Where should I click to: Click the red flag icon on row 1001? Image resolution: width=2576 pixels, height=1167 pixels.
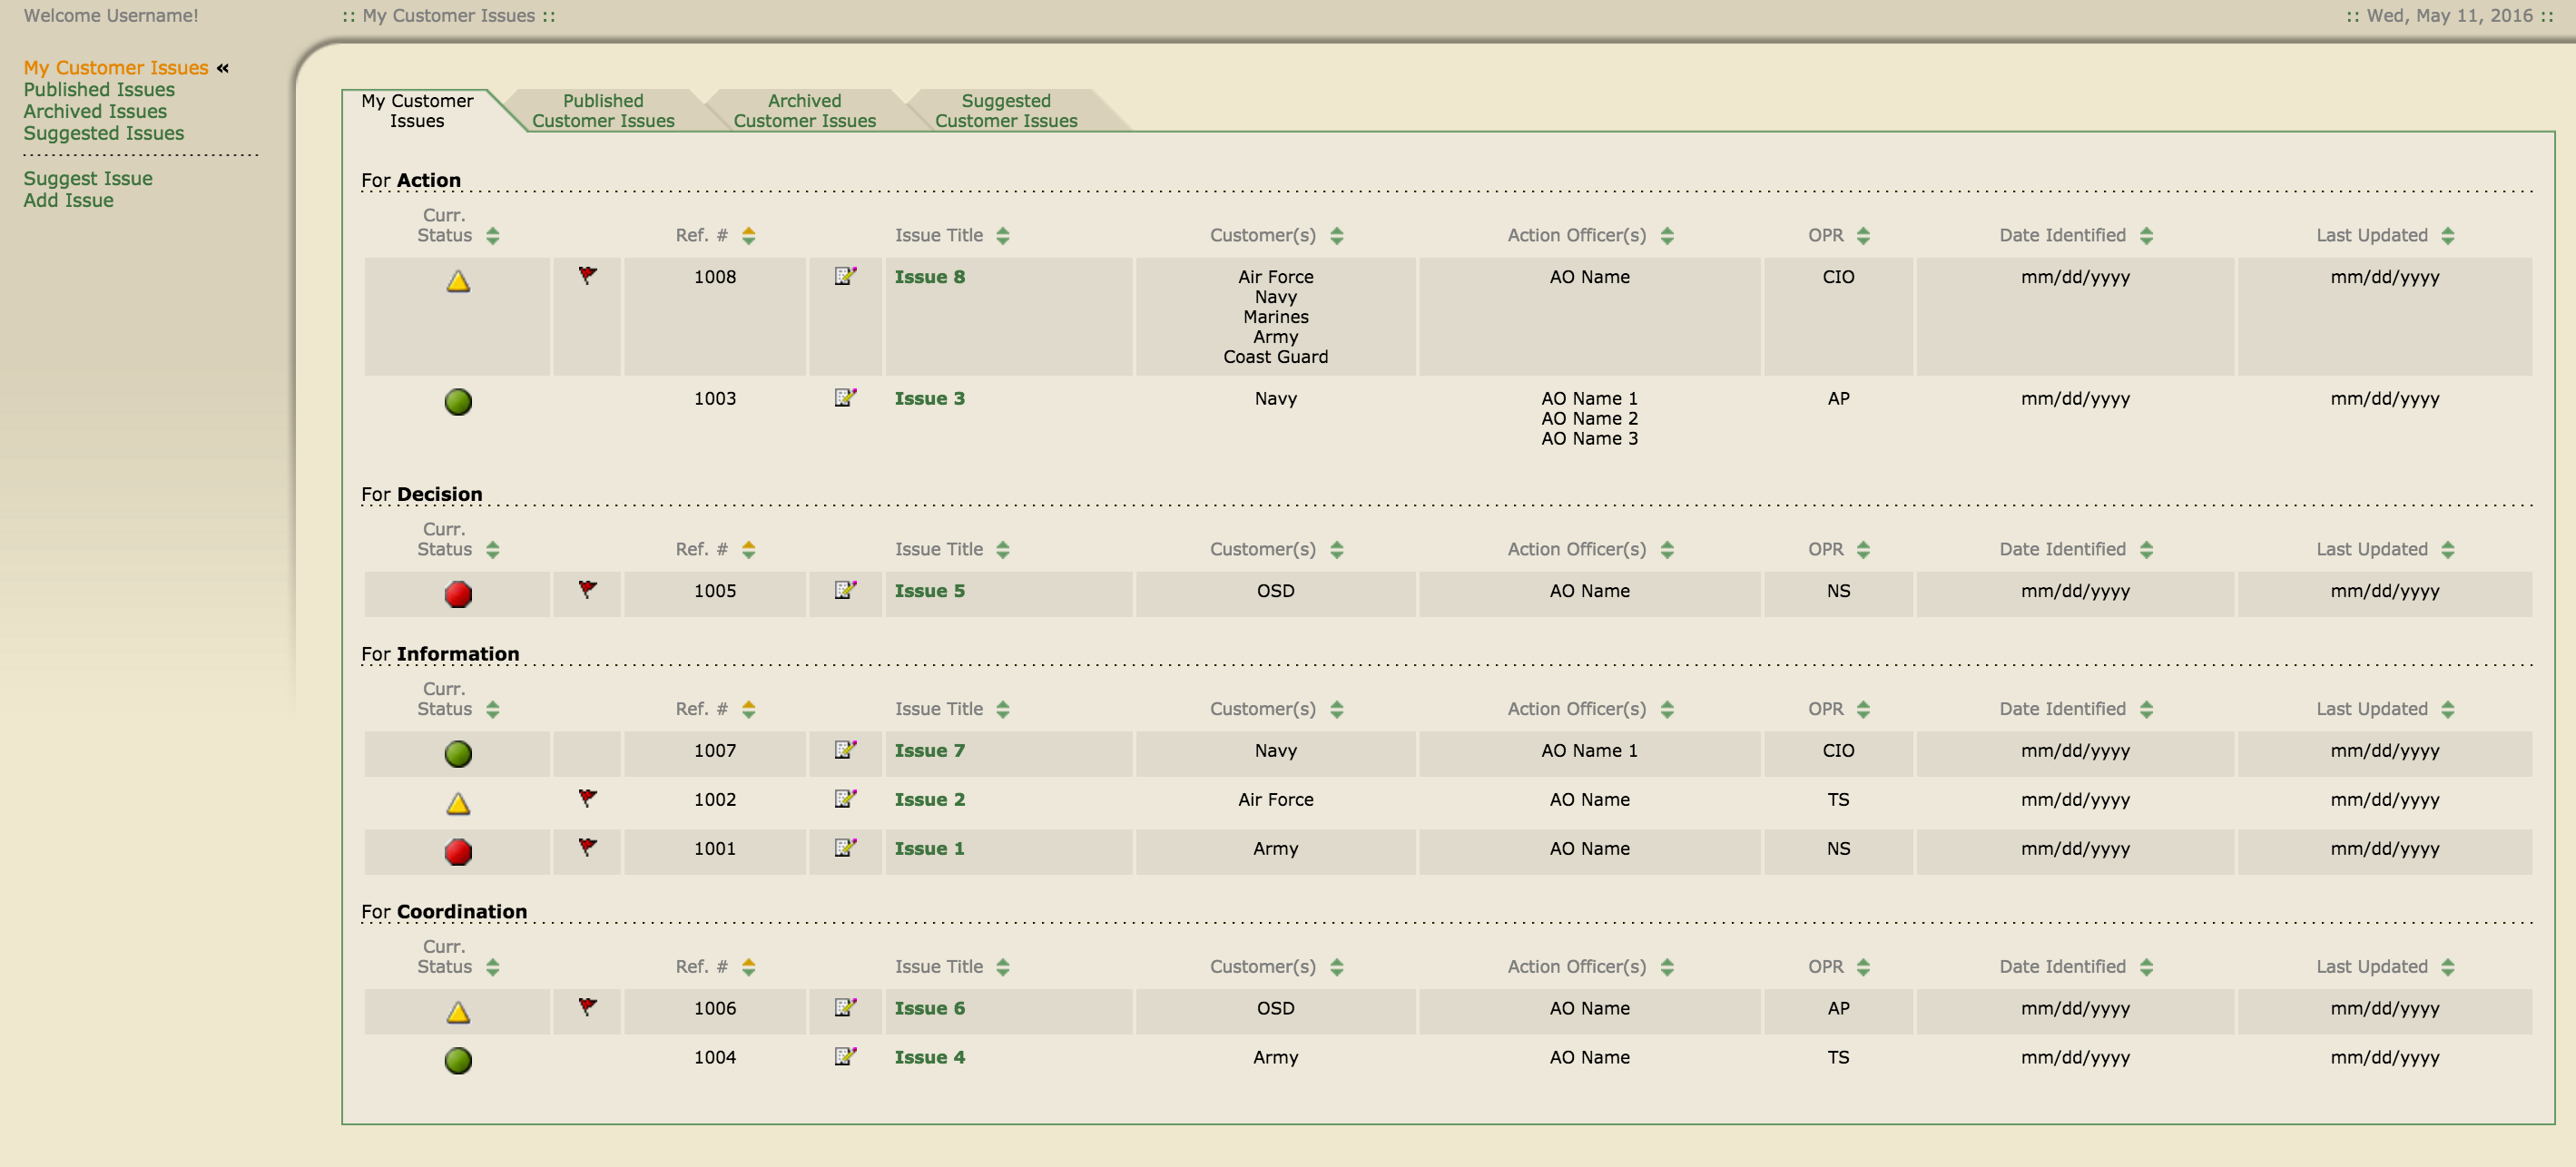pyautogui.click(x=587, y=847)
